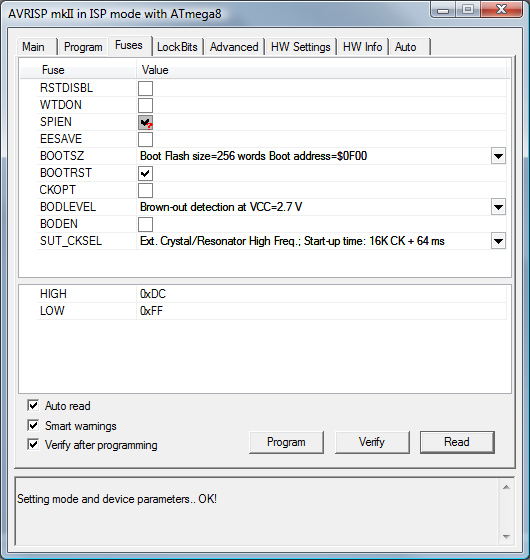The height and width of the screenshot is (560, 530).
Task: Select the SPIEN fuse label
Action: (56, 122)
